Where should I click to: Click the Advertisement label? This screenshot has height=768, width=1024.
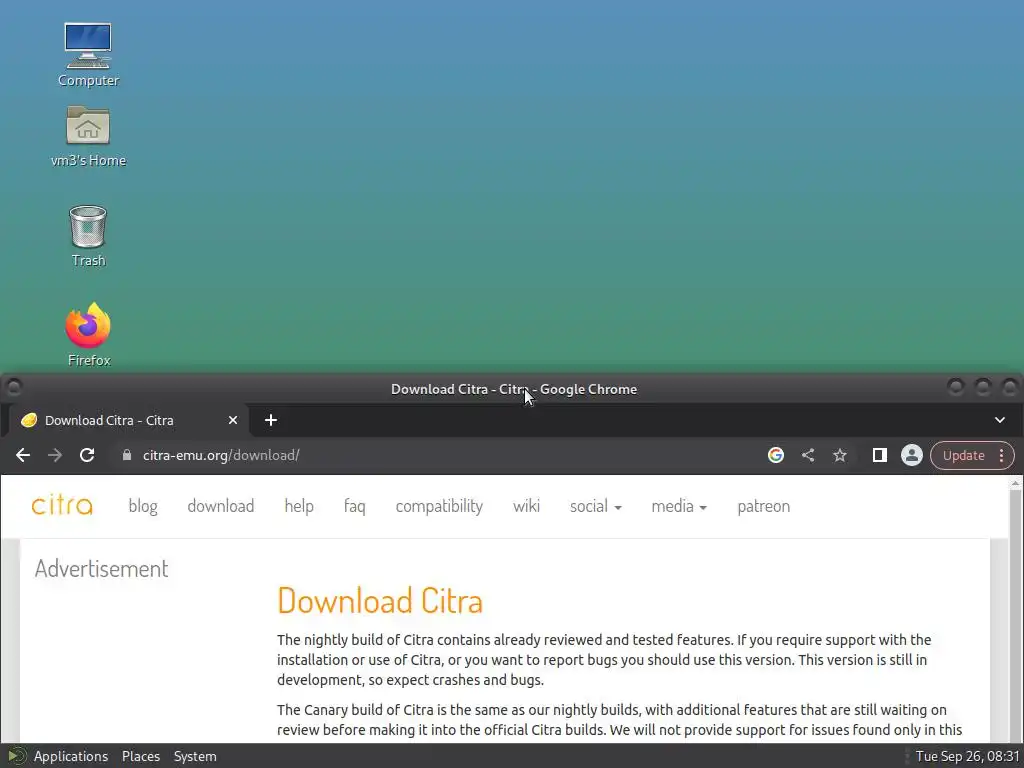[101, 568]
